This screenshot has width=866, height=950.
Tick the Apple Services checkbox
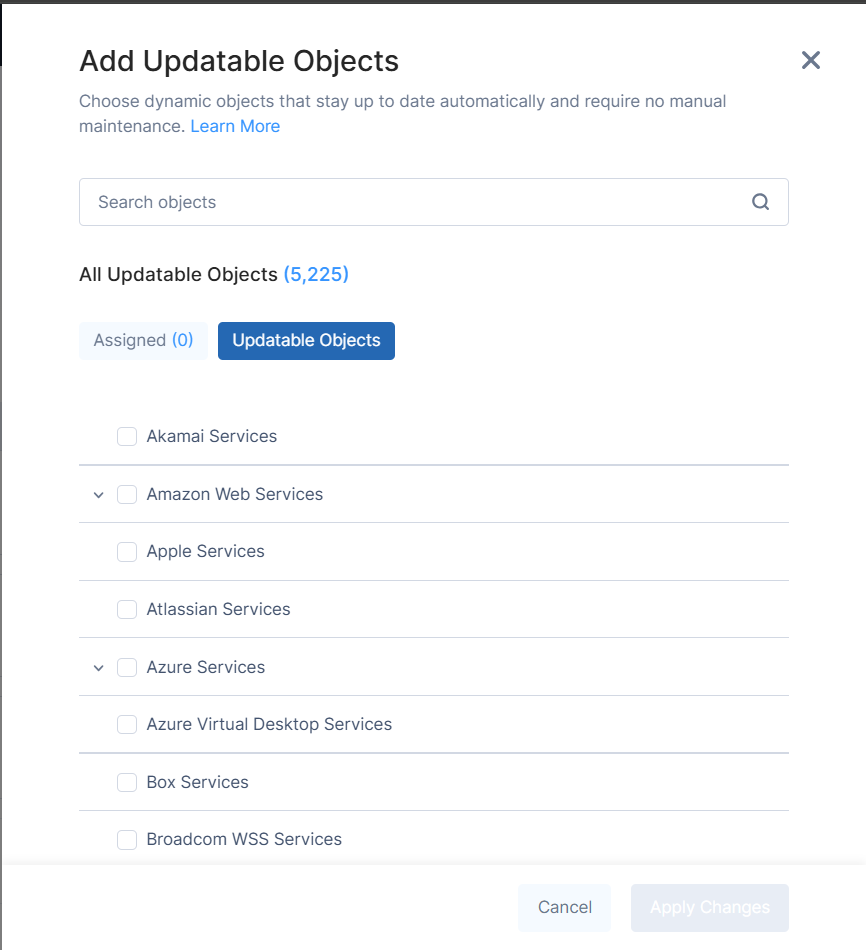[127, 552]
